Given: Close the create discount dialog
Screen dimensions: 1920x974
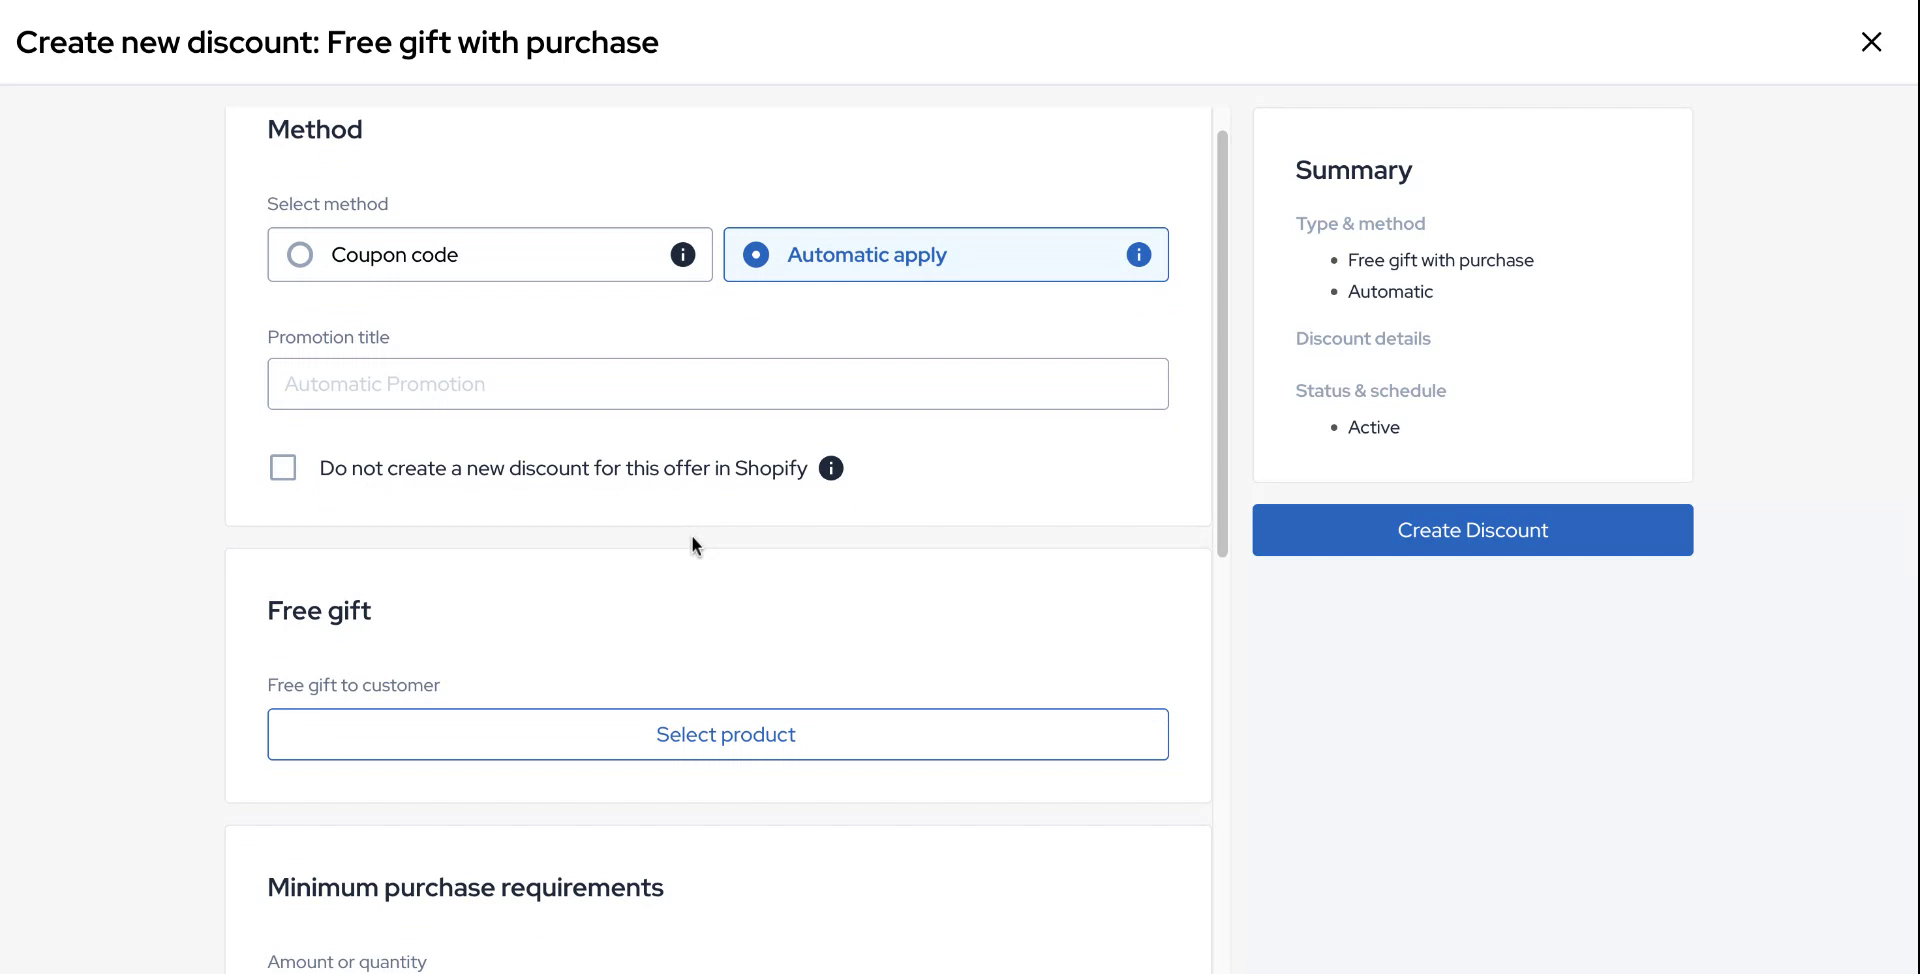Looking at the screenshot, I should (1871, 42).
